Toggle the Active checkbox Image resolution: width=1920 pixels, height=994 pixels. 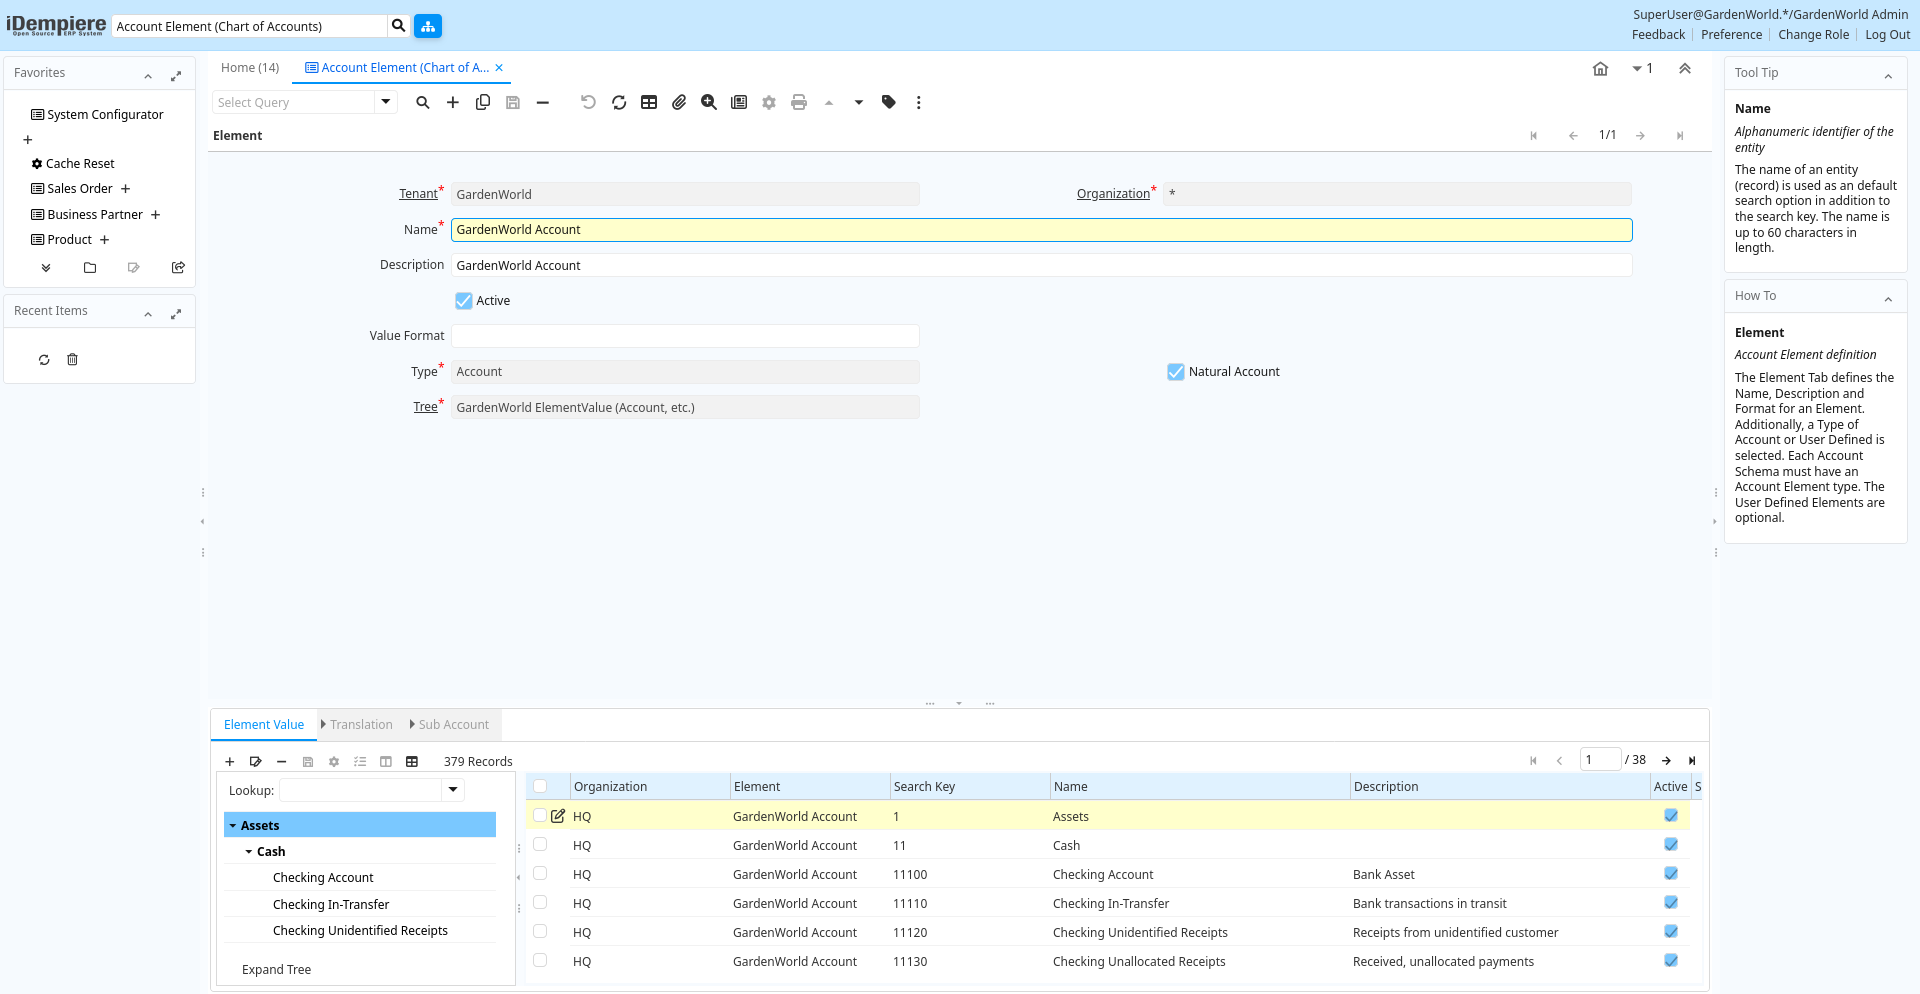[x=464, y=301]
